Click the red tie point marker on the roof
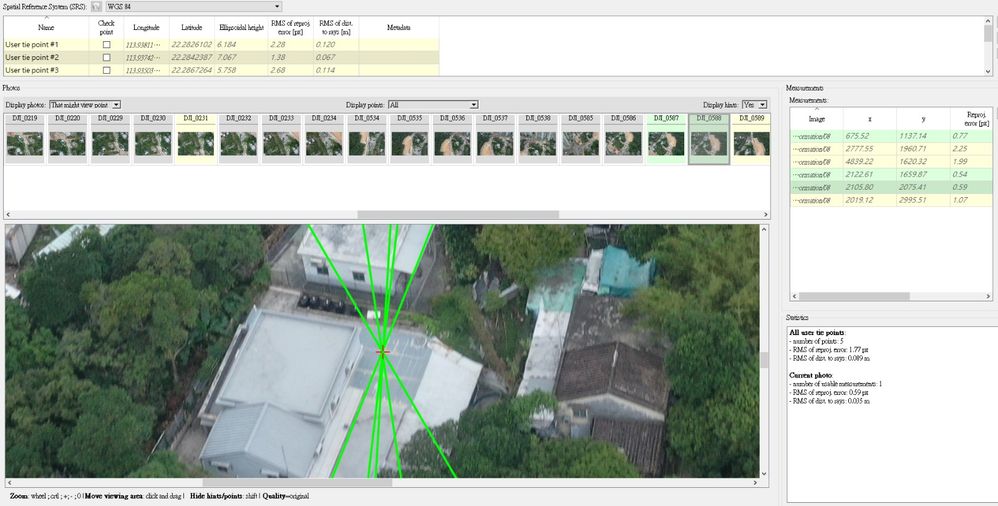 383,351
